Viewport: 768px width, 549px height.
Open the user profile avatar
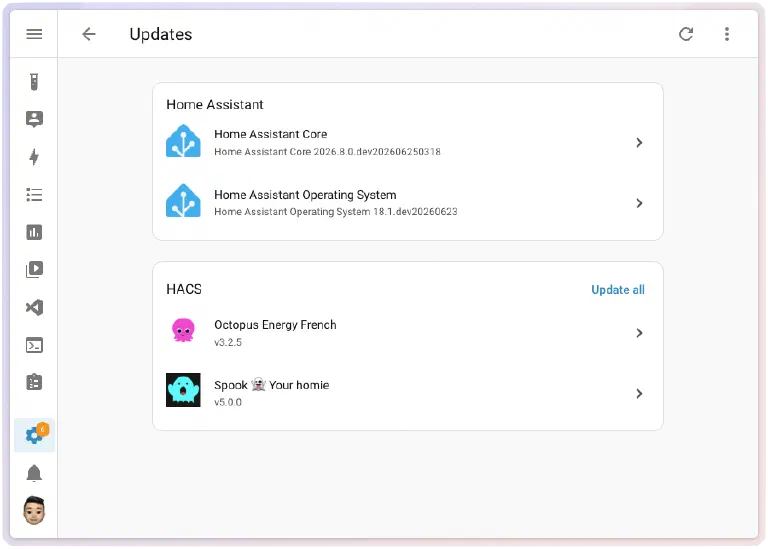point(34,510)
